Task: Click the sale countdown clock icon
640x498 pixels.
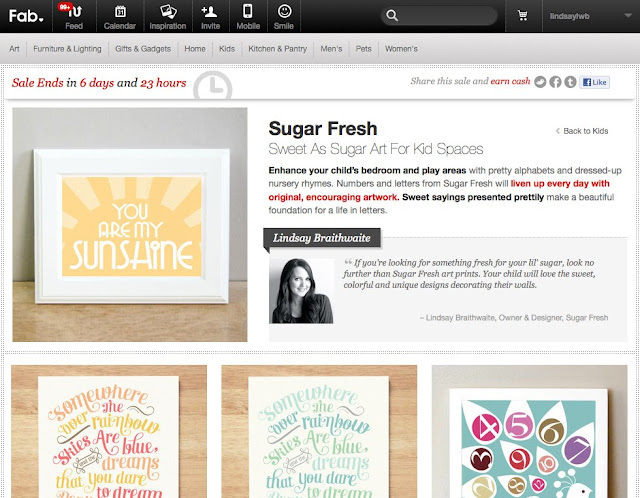Action: [213, 86]
